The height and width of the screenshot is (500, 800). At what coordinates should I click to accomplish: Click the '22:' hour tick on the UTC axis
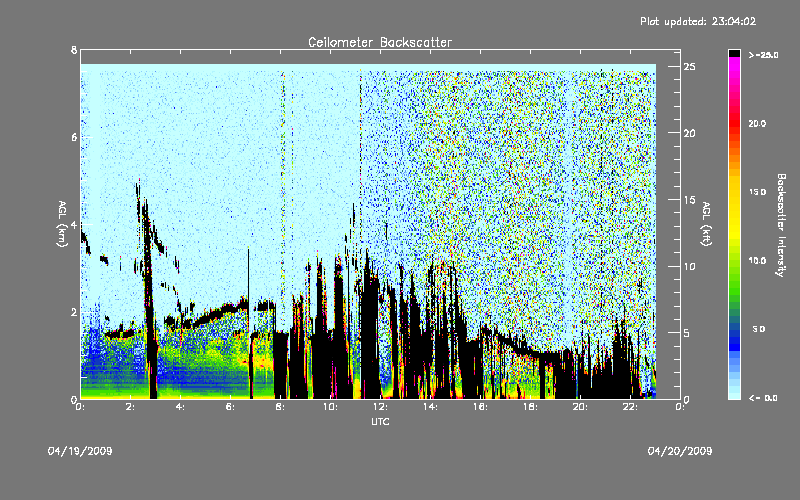pos(630,407)
